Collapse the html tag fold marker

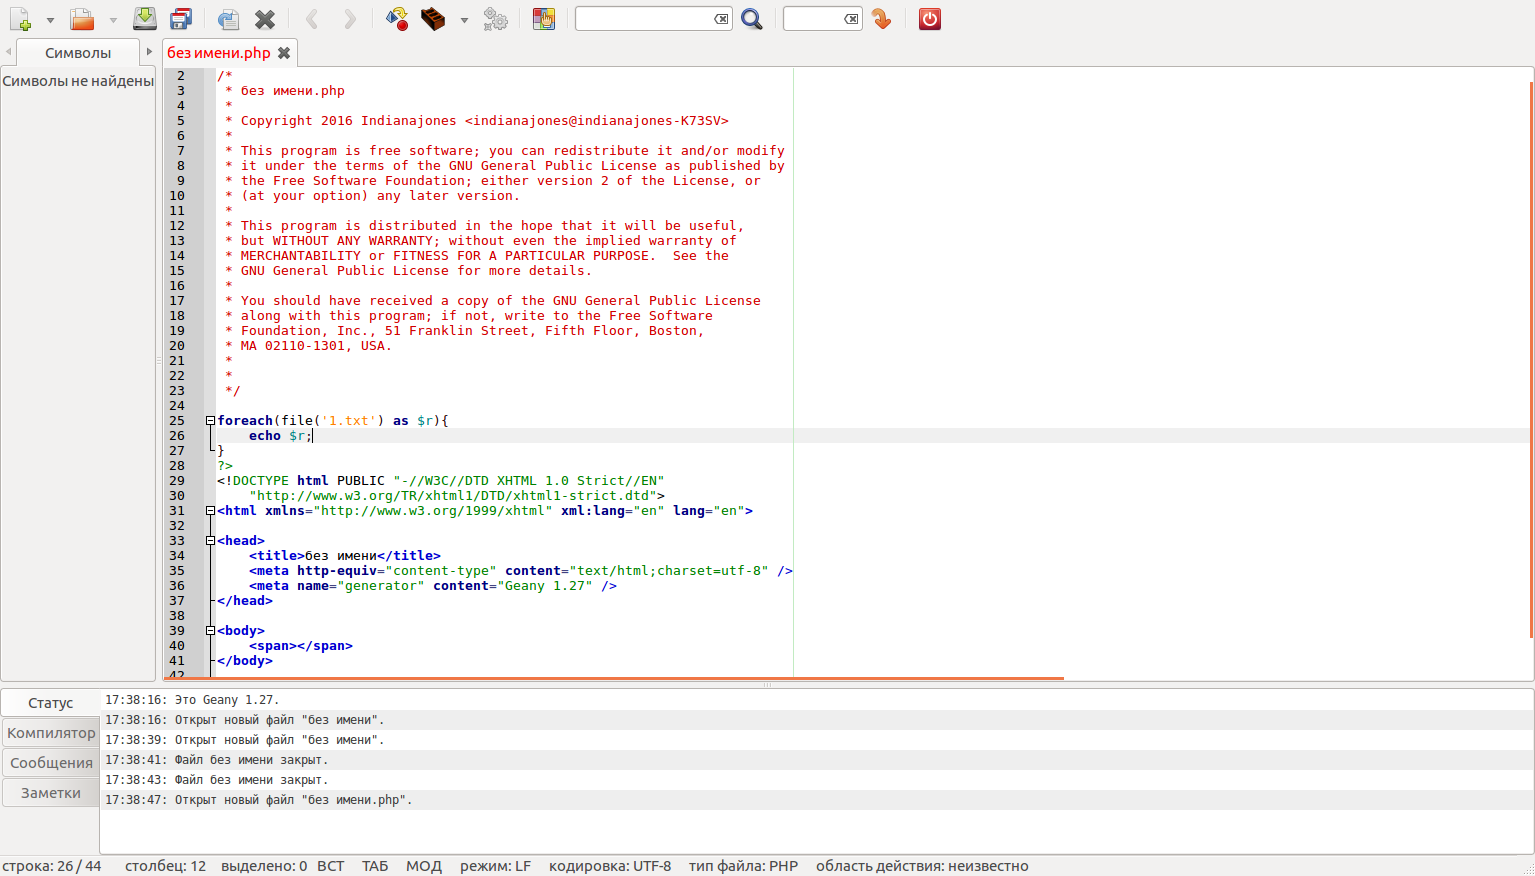coord(210,511)
